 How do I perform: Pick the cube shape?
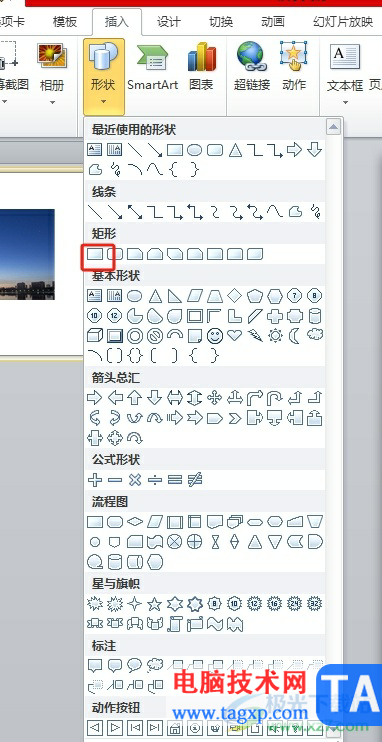[x=95, y=336]
